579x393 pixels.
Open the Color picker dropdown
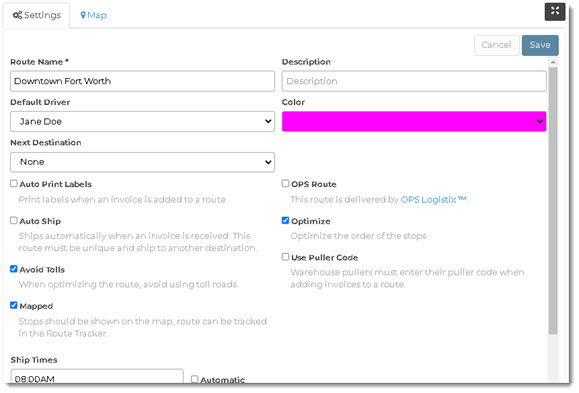[414, 122]
